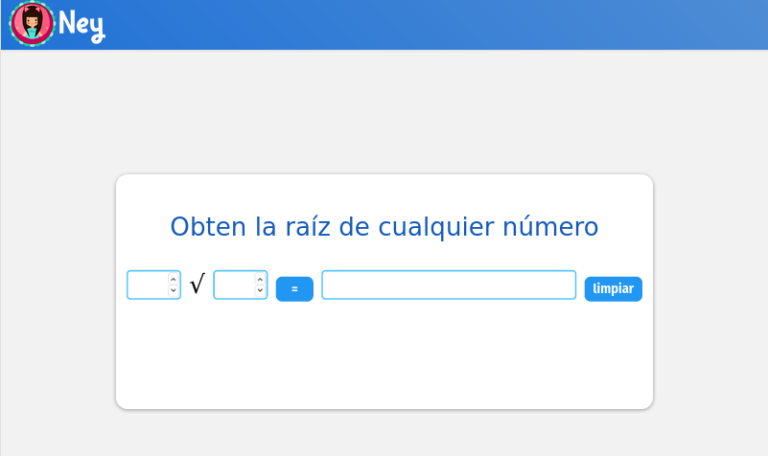768x456 pixels.
Task: Click the blank space inside the white card
Action: click(384, 360)
